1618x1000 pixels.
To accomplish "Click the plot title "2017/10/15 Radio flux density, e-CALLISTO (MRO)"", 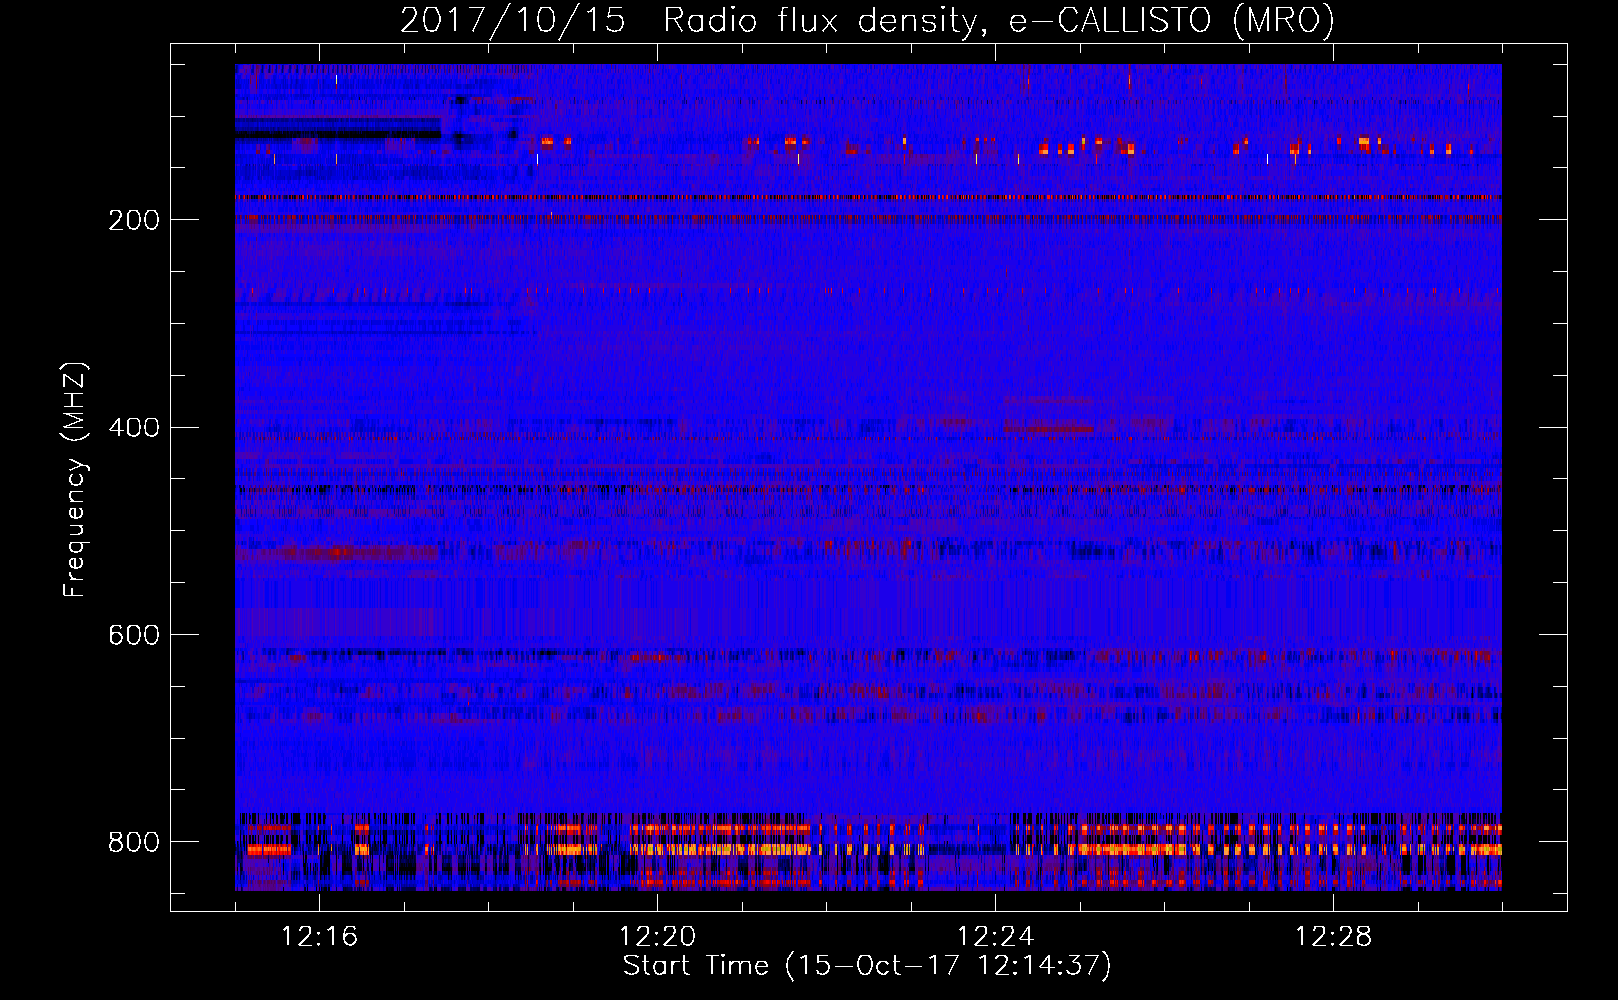I will 867,21.
